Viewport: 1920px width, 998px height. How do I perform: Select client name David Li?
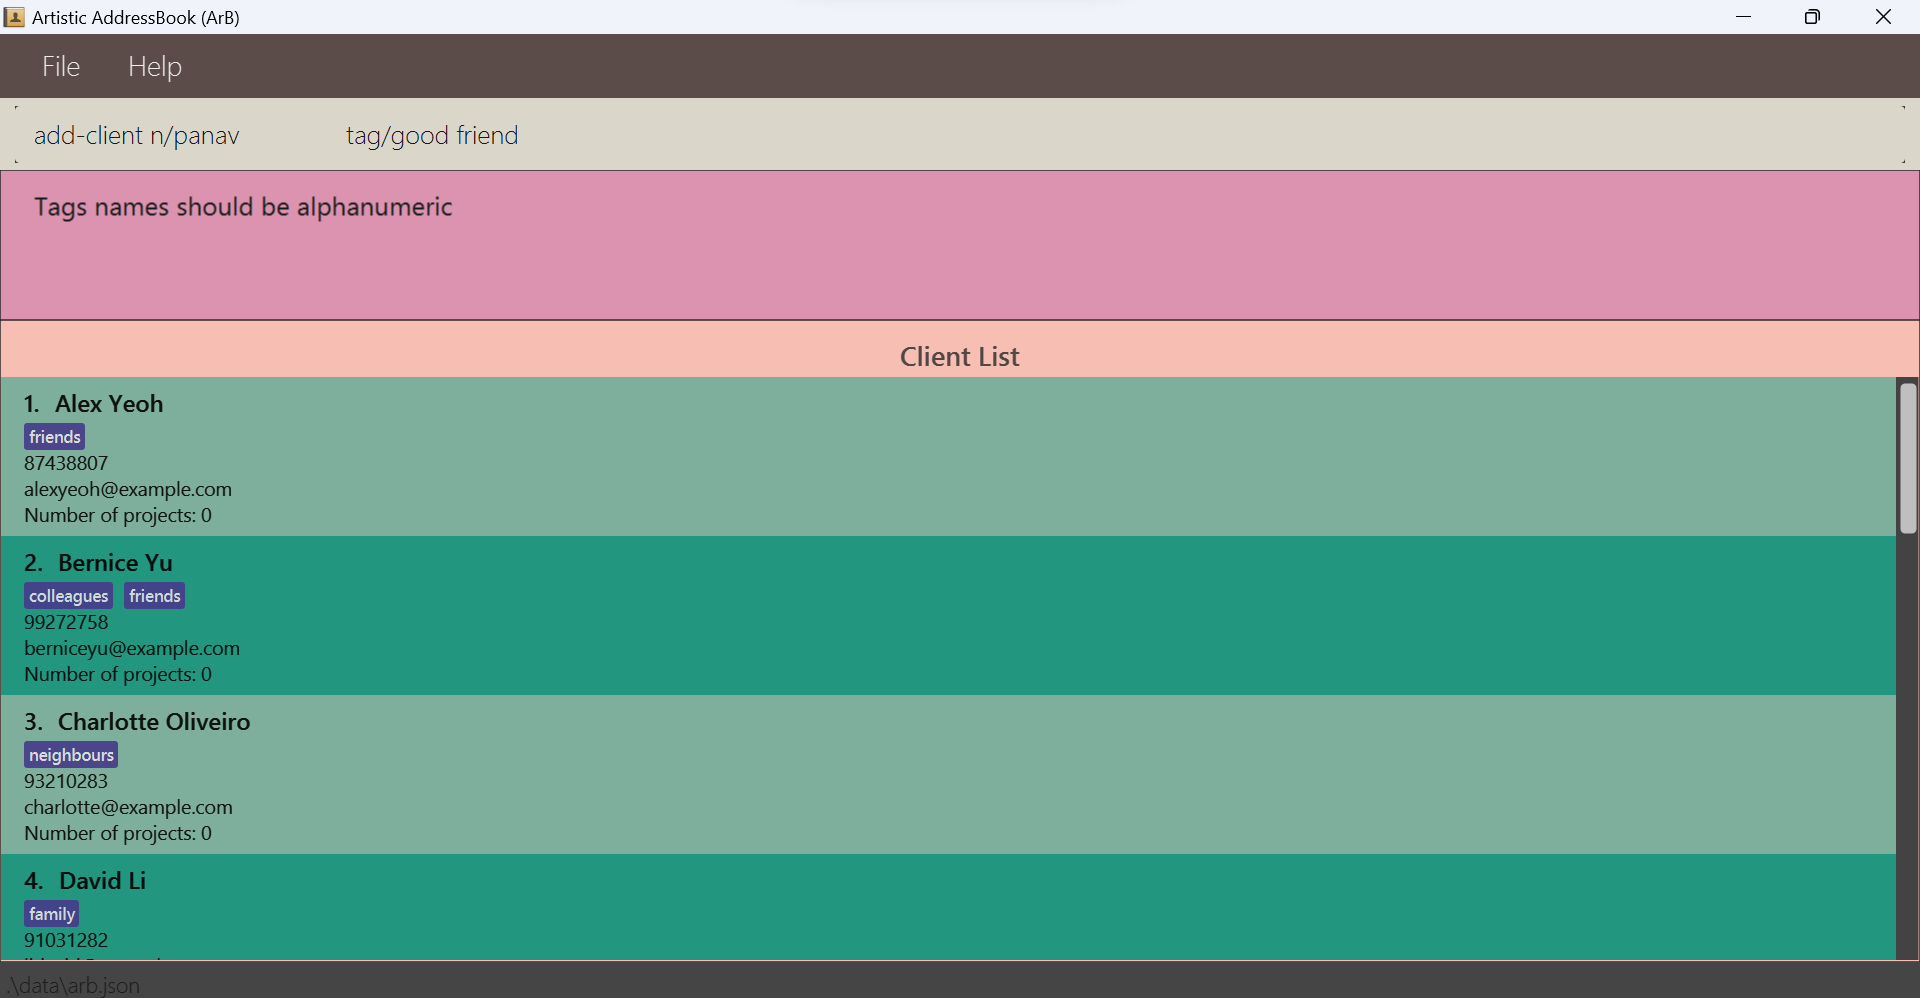tap(102, 881)
